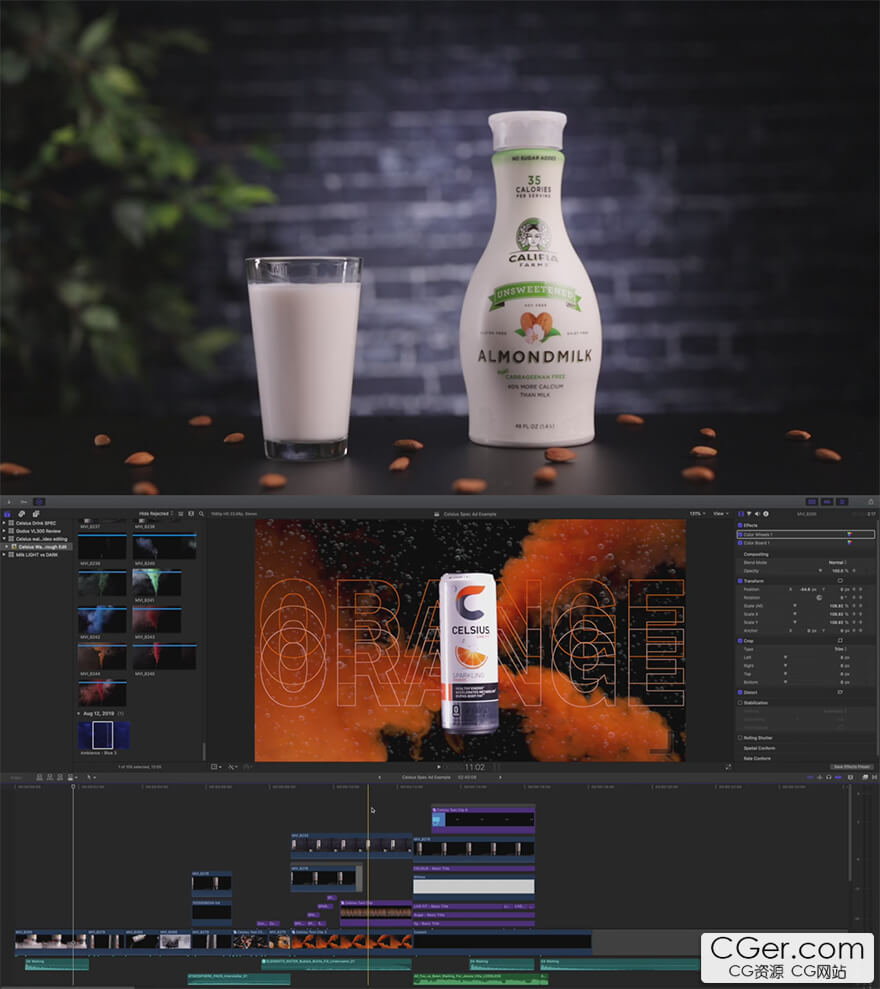
Task: Toggle the Transform checkbox in the inspector
Action: 740,580
